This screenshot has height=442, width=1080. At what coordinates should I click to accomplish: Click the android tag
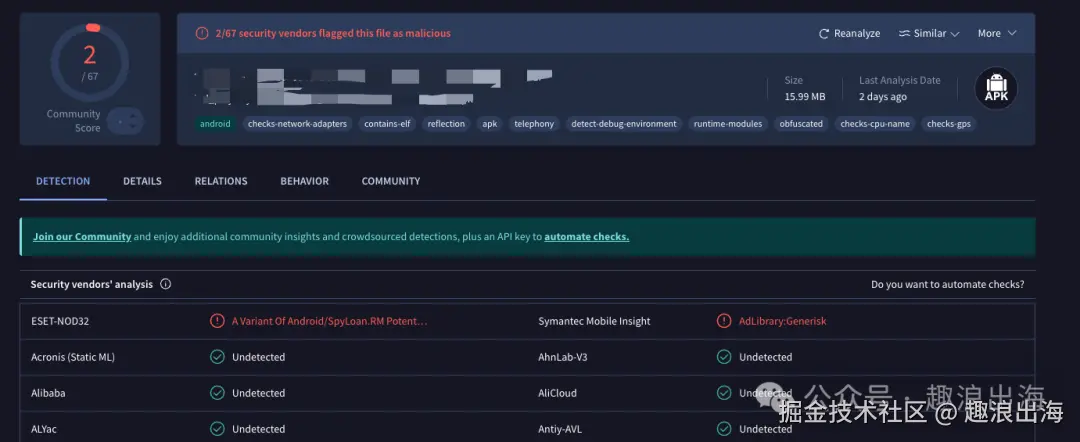pyautogui.click(x=215, y=124)
